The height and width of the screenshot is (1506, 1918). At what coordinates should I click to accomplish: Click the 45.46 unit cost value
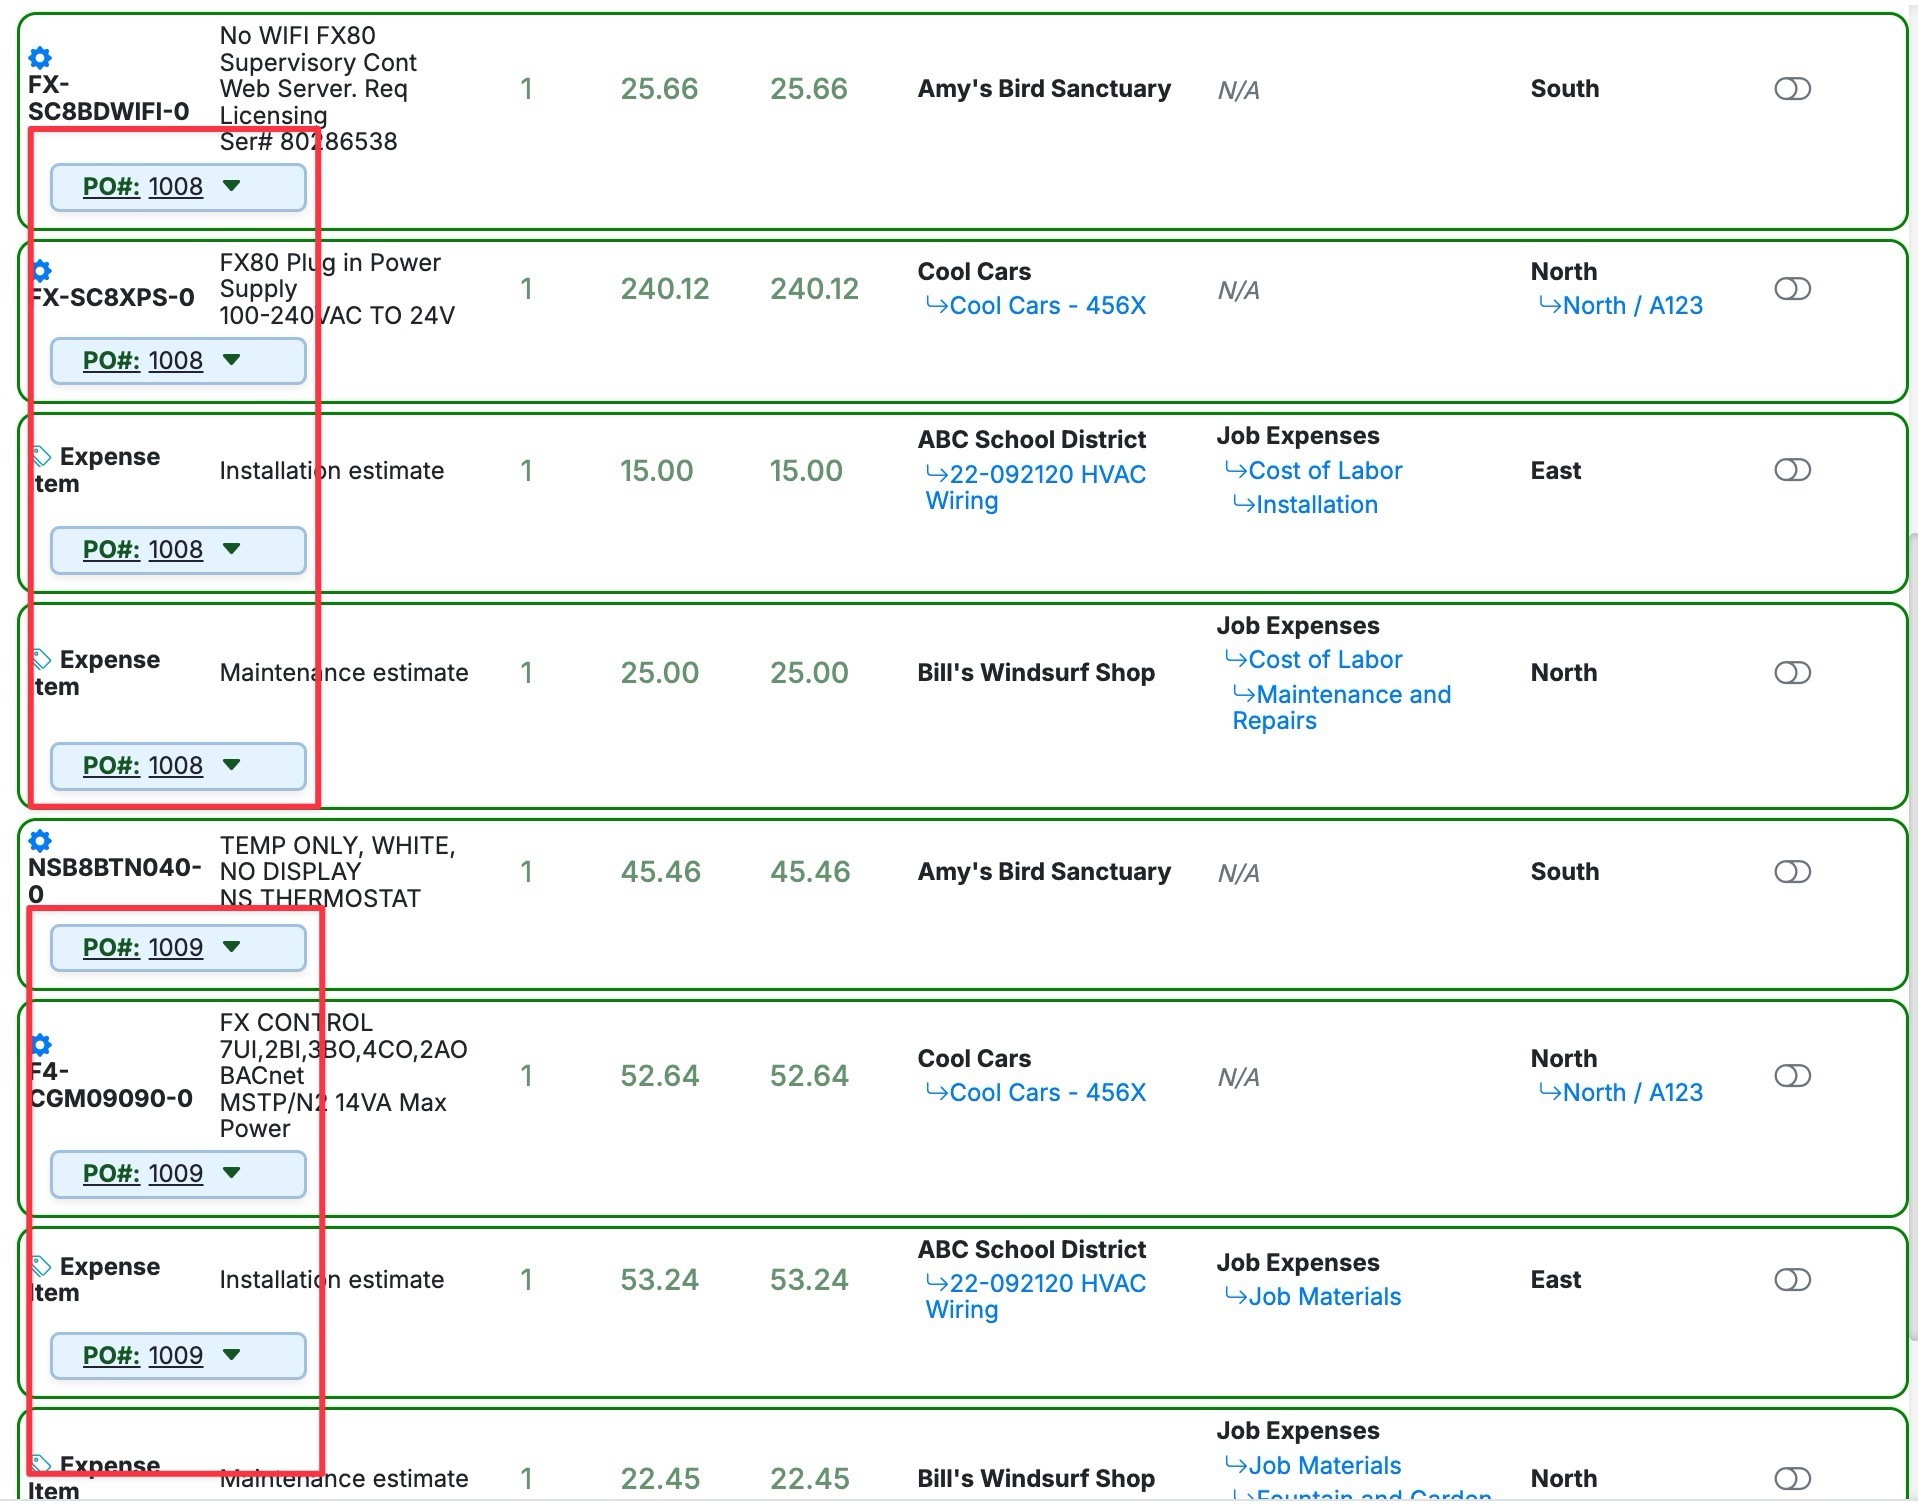pos(660,872)
